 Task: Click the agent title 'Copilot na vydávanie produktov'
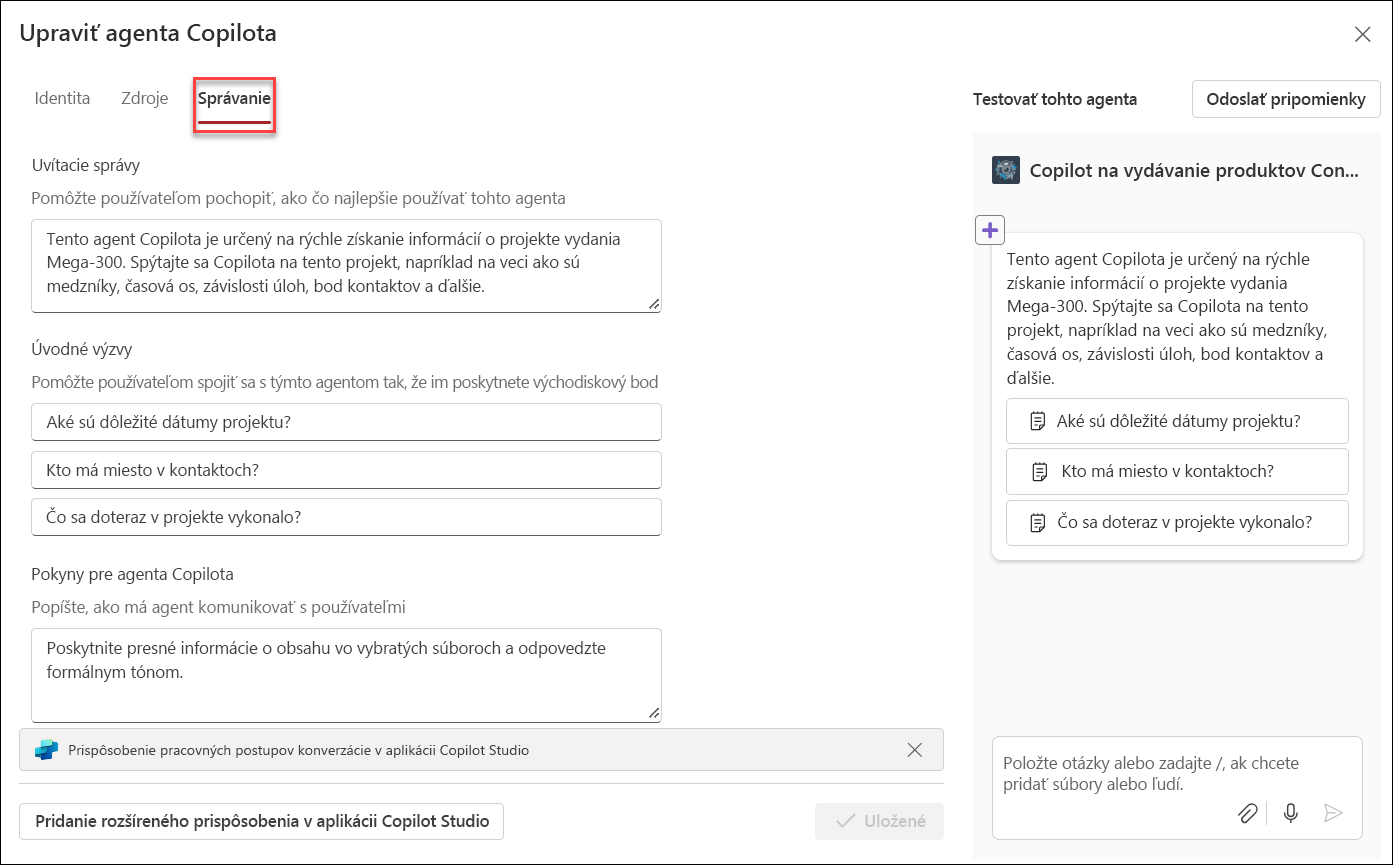pyautogui.click(x=1194, y=171)
